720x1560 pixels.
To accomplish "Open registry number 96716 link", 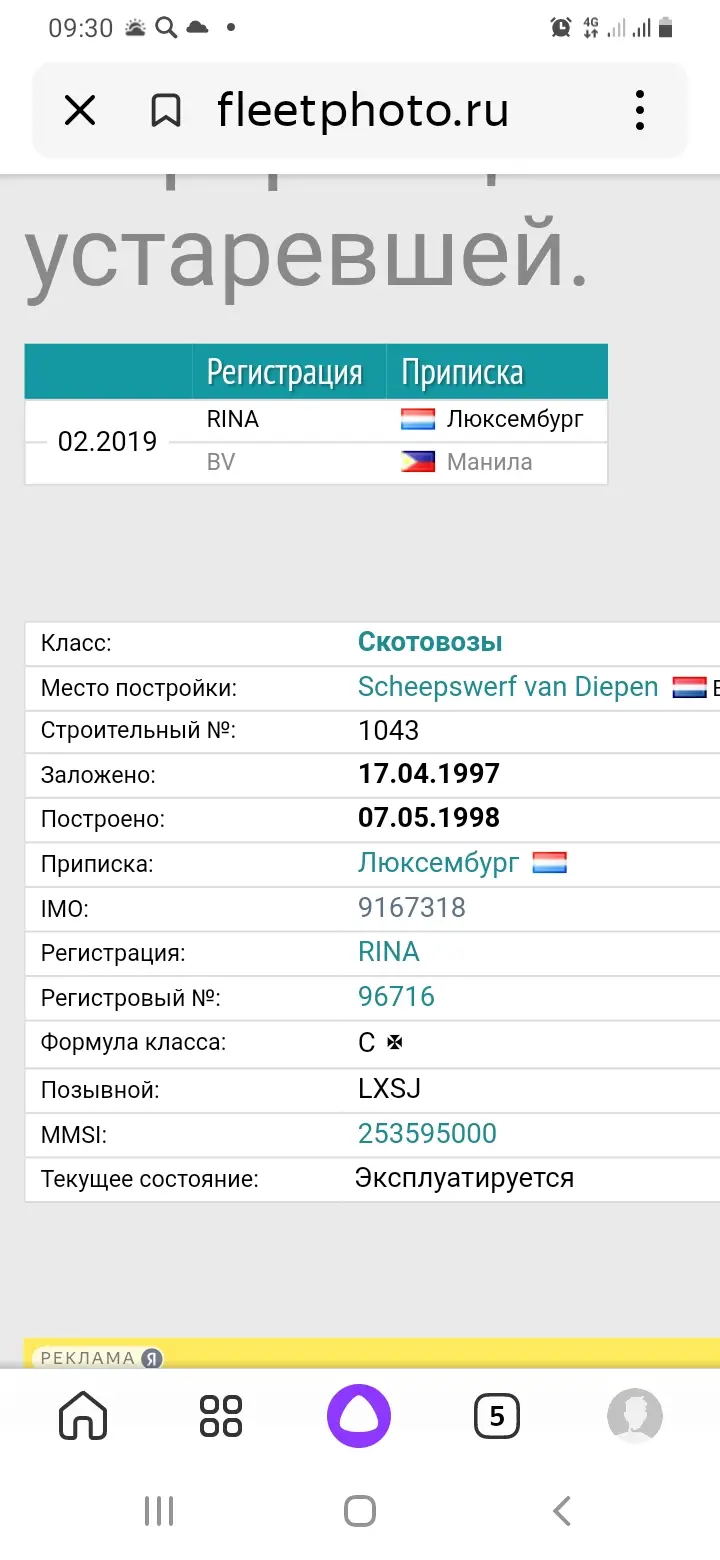I will [x=396, y=997].
